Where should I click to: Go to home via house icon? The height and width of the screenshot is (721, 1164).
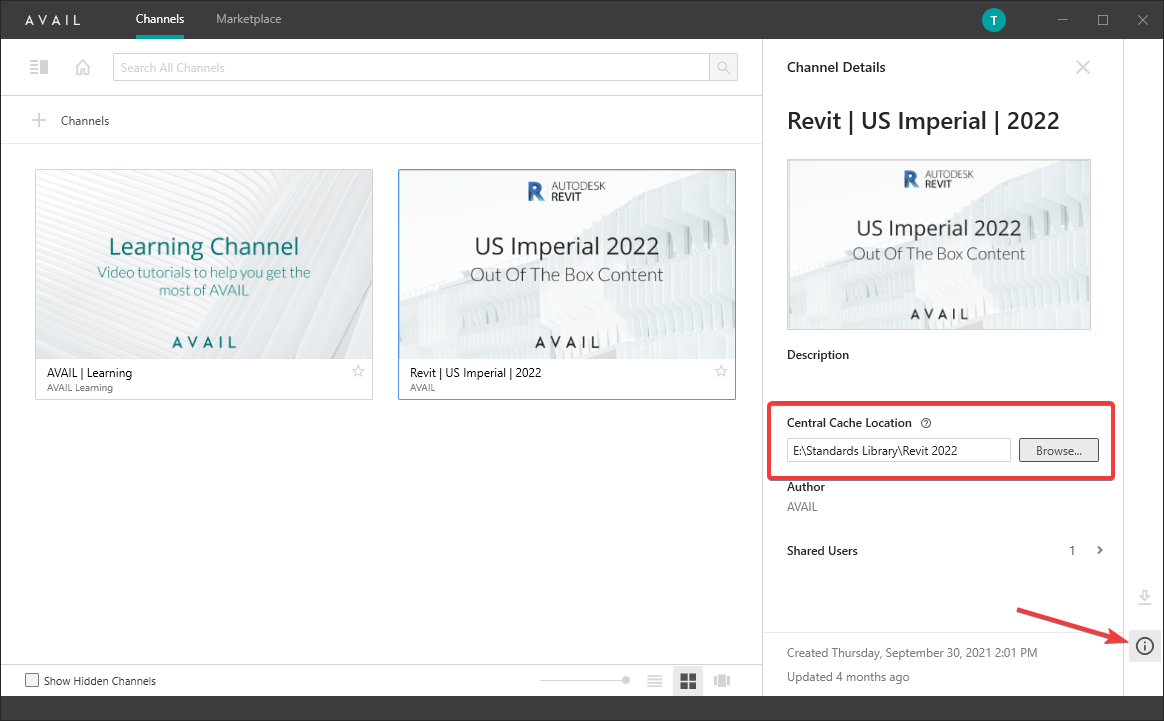[82, 68]
